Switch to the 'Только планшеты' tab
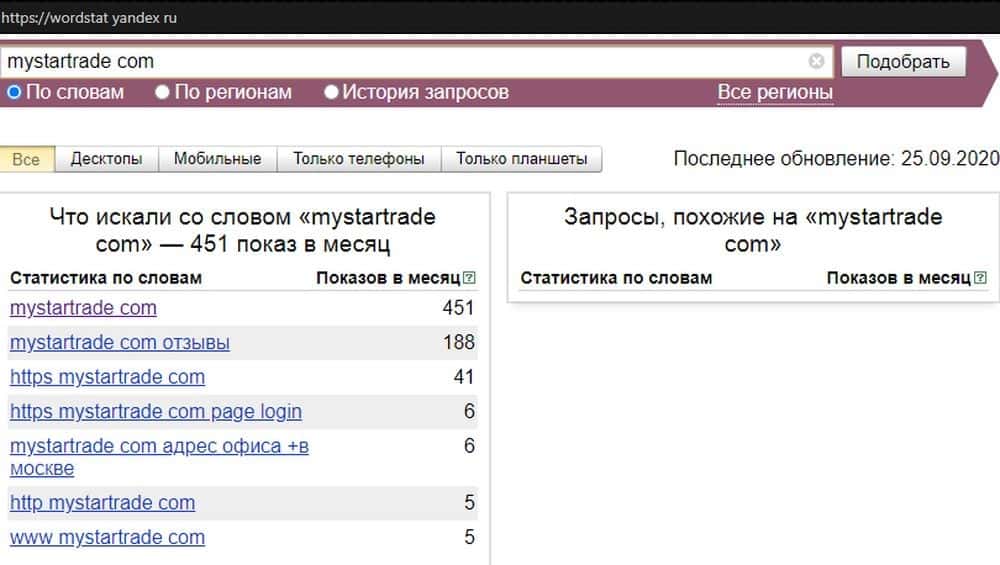The image size is (1000, 565). [521, 159]
